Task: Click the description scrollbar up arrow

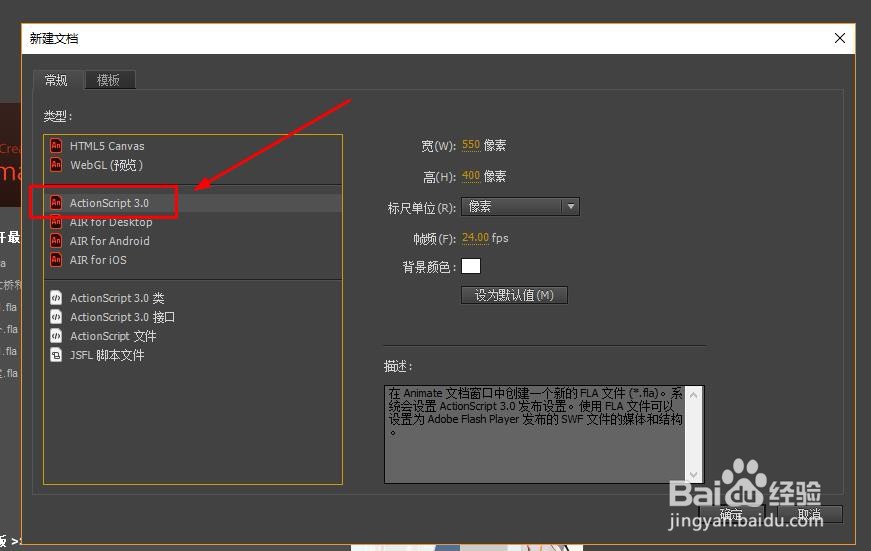Action: 693,395
